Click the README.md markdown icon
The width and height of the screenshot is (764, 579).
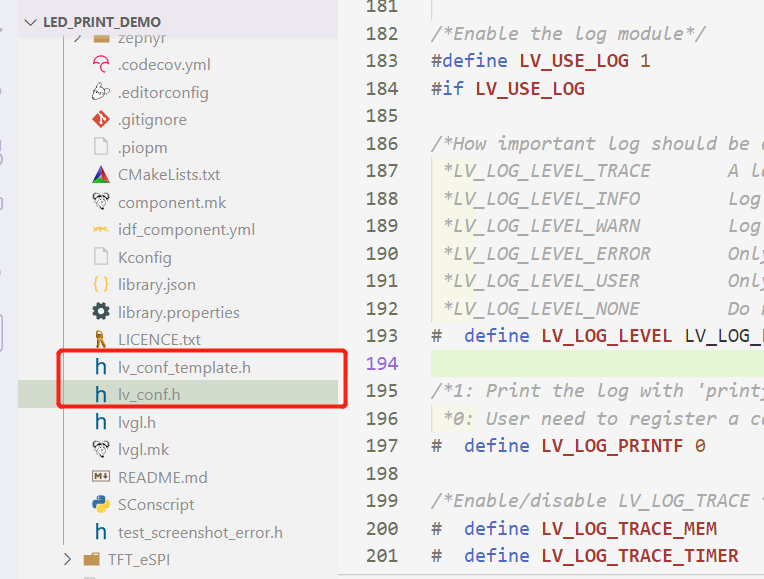coord(101,477)
